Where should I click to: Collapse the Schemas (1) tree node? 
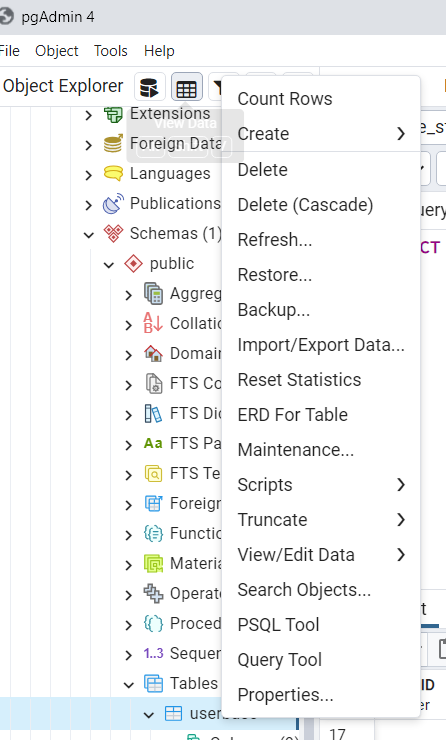point(89,234)
